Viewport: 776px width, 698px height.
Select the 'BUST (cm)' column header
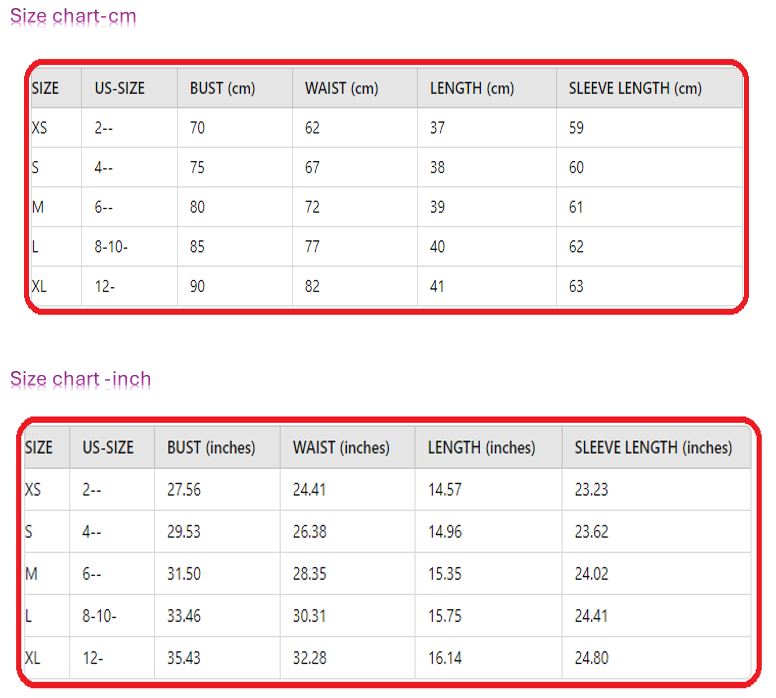(222, 88)
